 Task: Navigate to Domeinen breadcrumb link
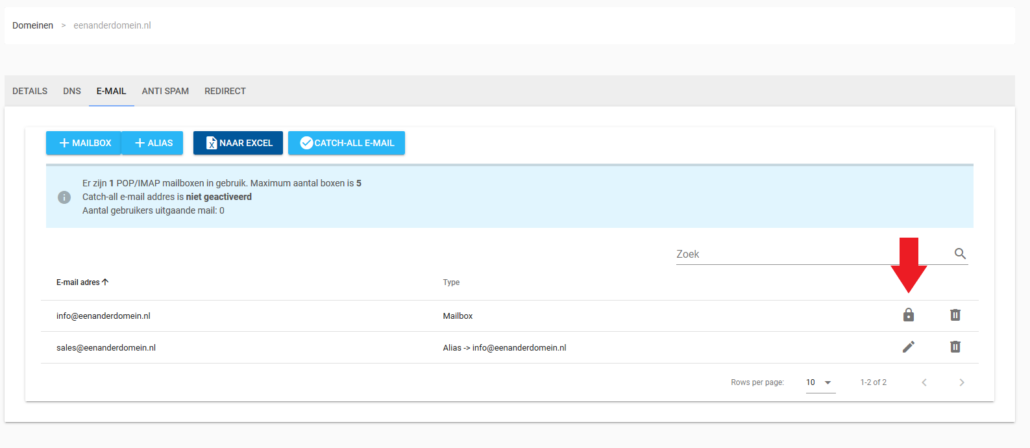coord(33,25)
